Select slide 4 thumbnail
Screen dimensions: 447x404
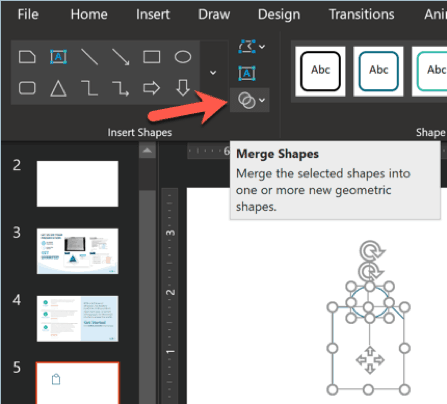tap(77, 319)
